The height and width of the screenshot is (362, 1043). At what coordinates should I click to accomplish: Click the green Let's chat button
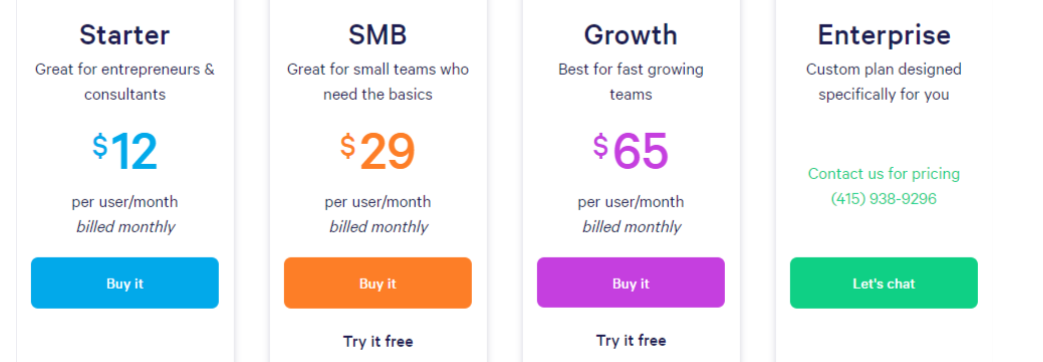(884, 283)
